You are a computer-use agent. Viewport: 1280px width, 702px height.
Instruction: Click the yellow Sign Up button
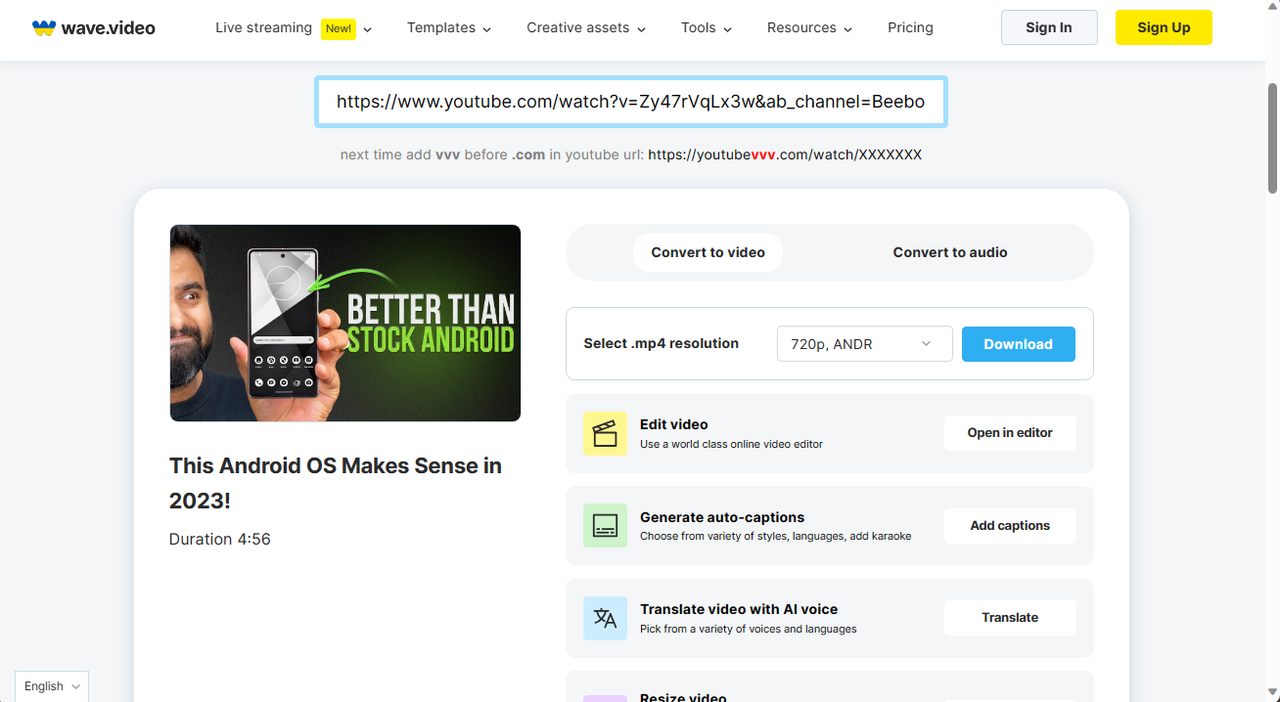pos(1164,28)
